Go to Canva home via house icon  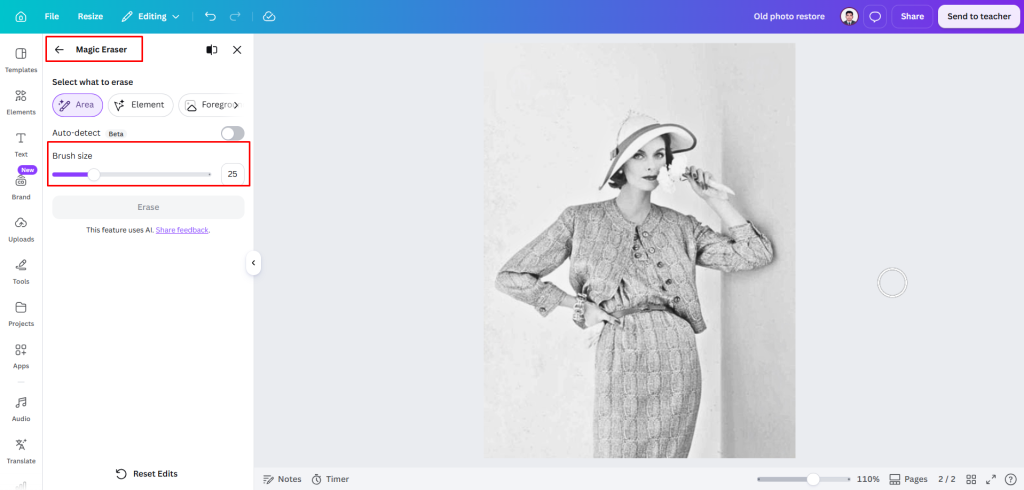click(21, 16)
